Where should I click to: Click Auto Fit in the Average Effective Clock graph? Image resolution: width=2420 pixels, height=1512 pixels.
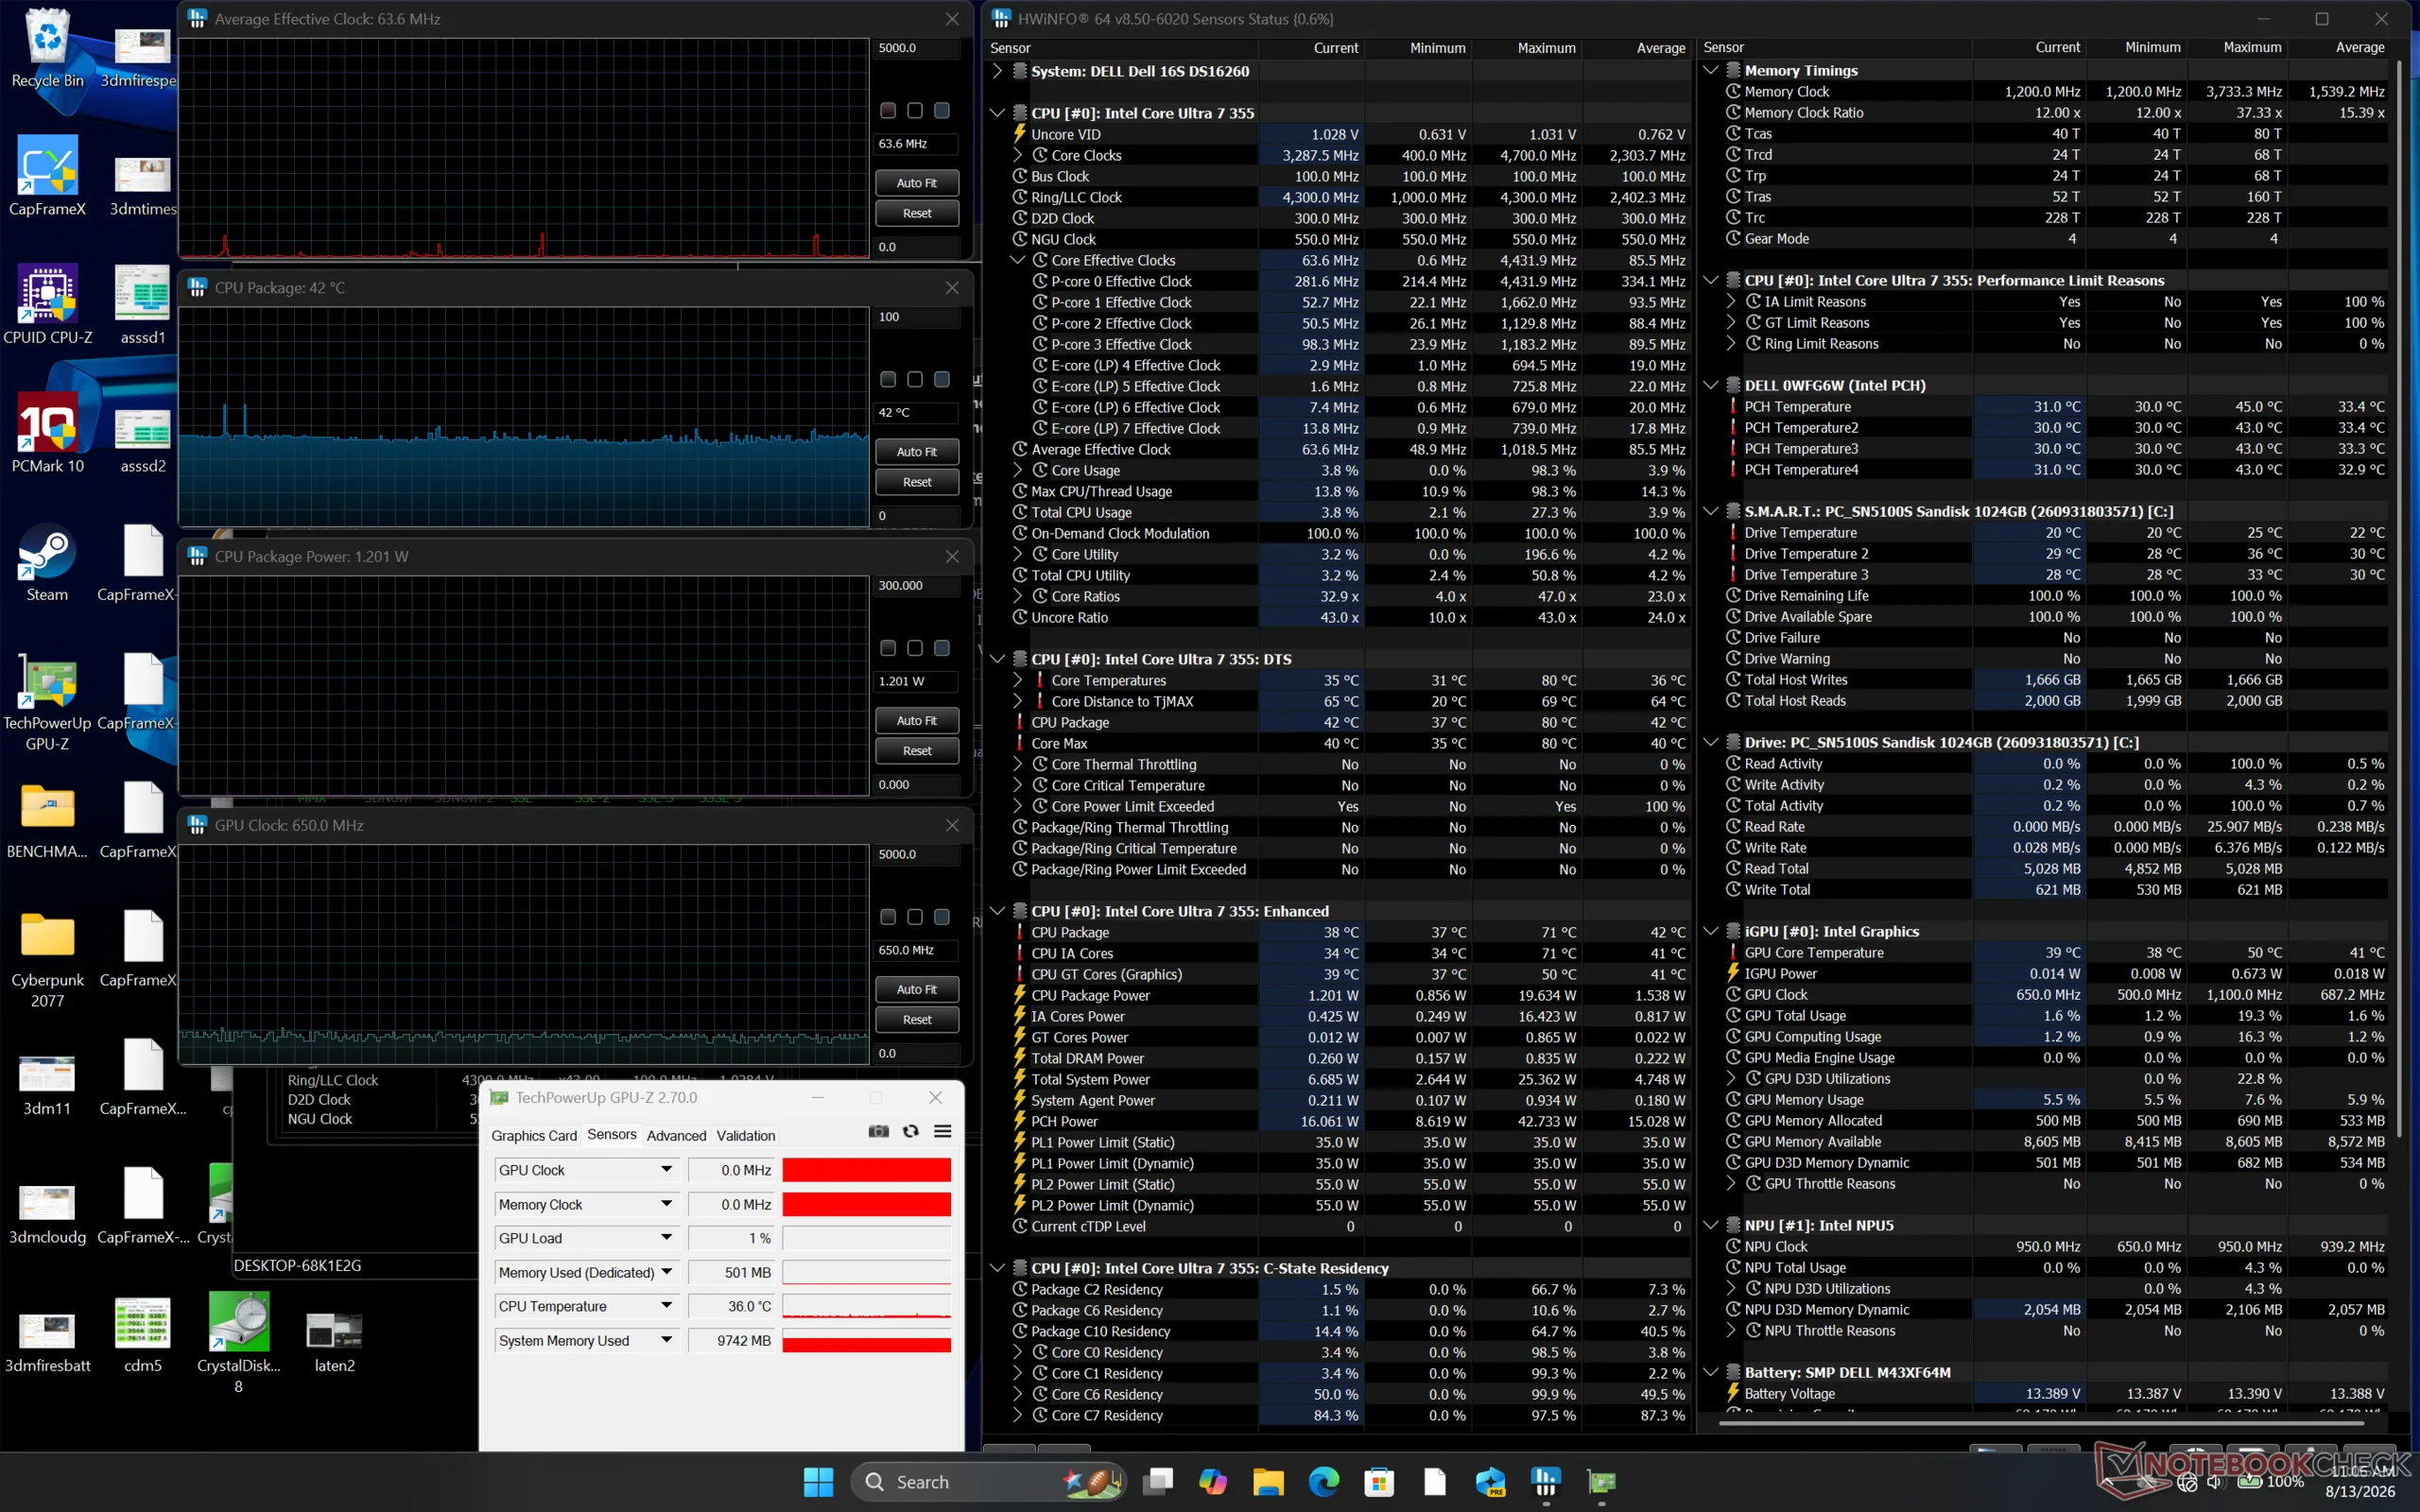(x=917, y=183)
